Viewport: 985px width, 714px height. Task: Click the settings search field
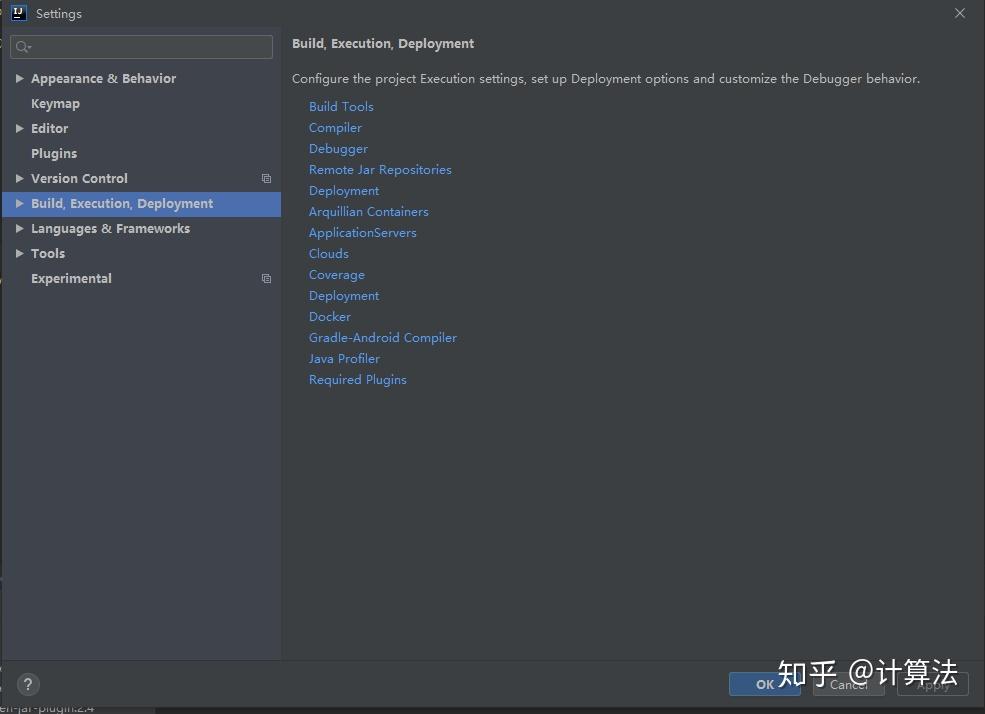[x=141, y=47]
